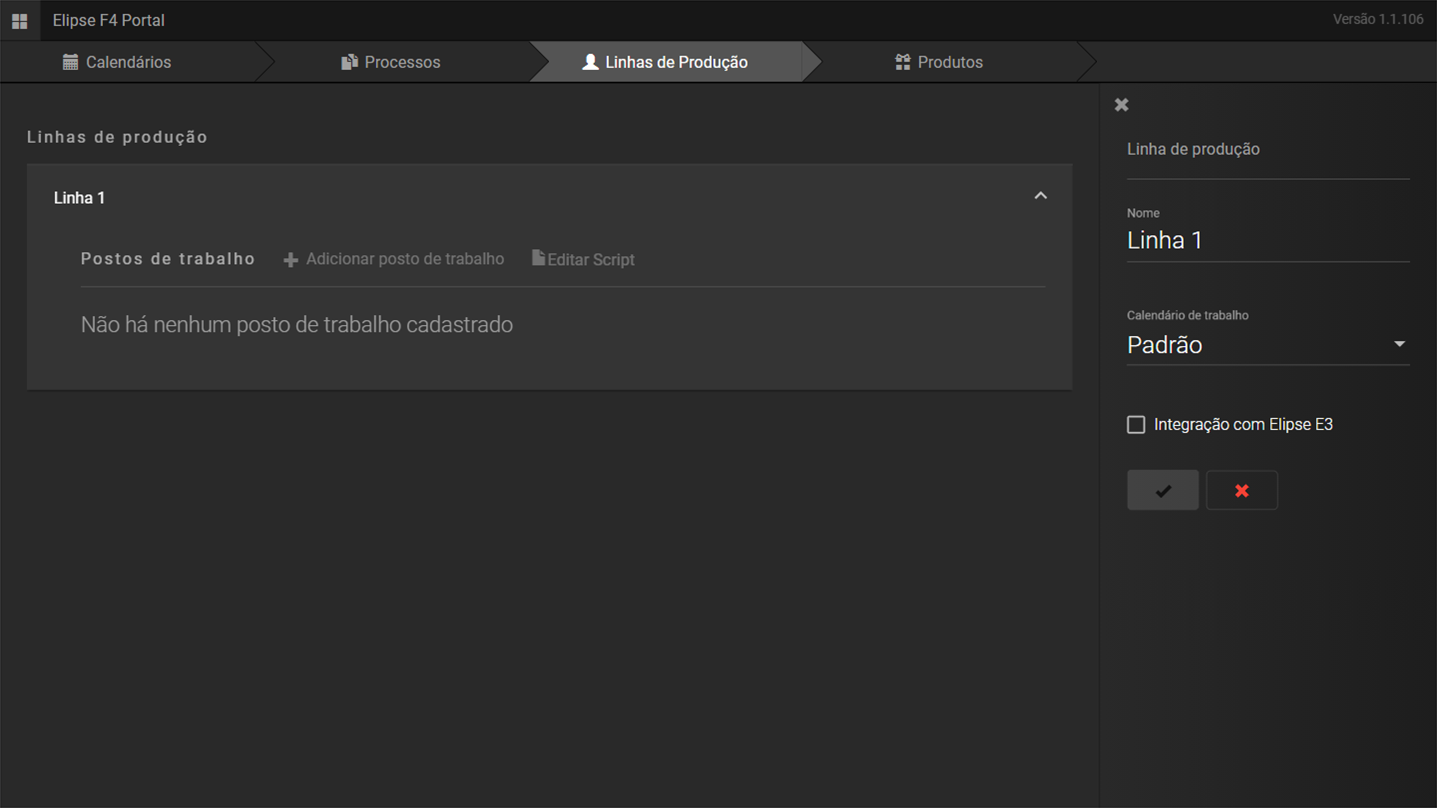The width and height of the screenshot is (1437, 808).
Task: Click the Elipse F4 Portal title
Action: 109,20
